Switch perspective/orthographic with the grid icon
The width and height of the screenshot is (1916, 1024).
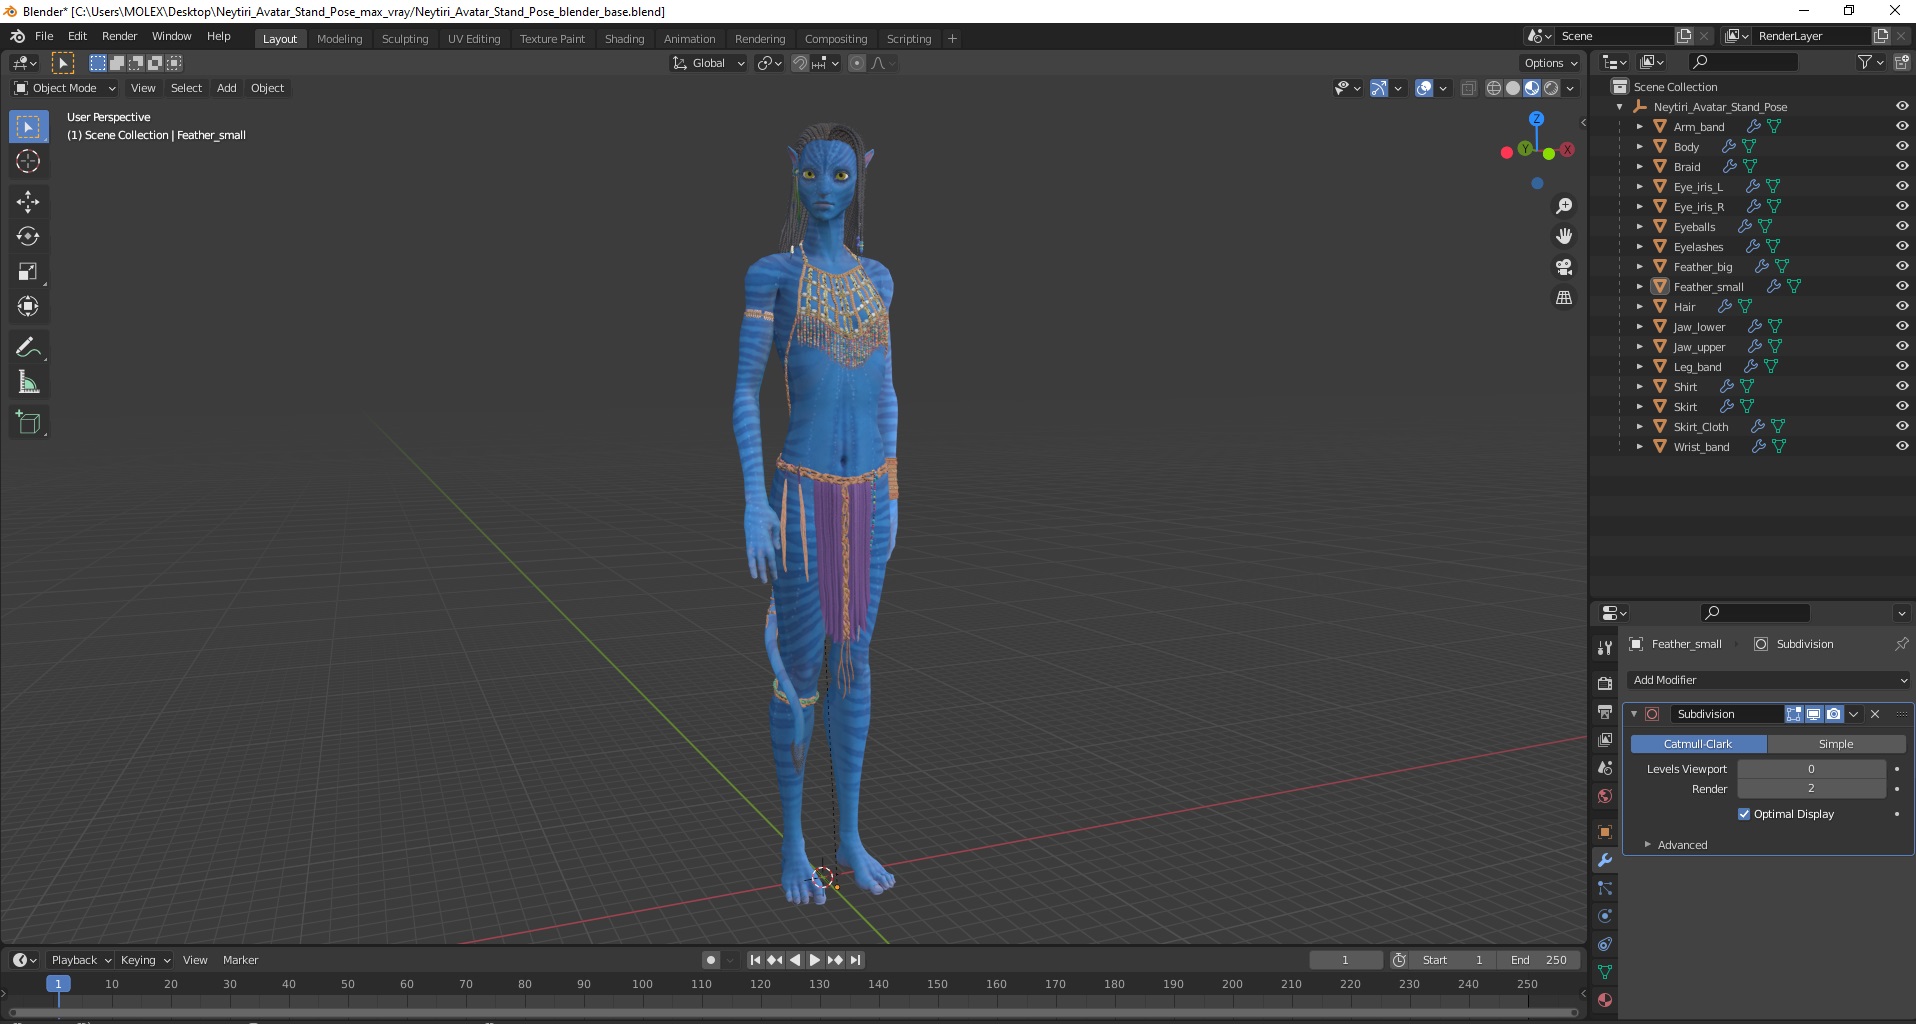click(x=1564, y=298)
